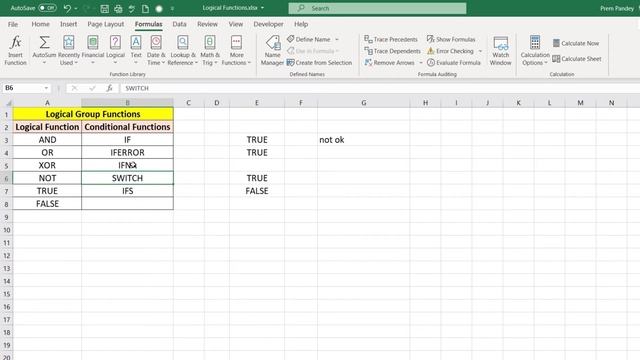Screen dimensions: 640x360
Task: Switch to the Review tab
Action: pyautogui.click(x=207, y=24)
